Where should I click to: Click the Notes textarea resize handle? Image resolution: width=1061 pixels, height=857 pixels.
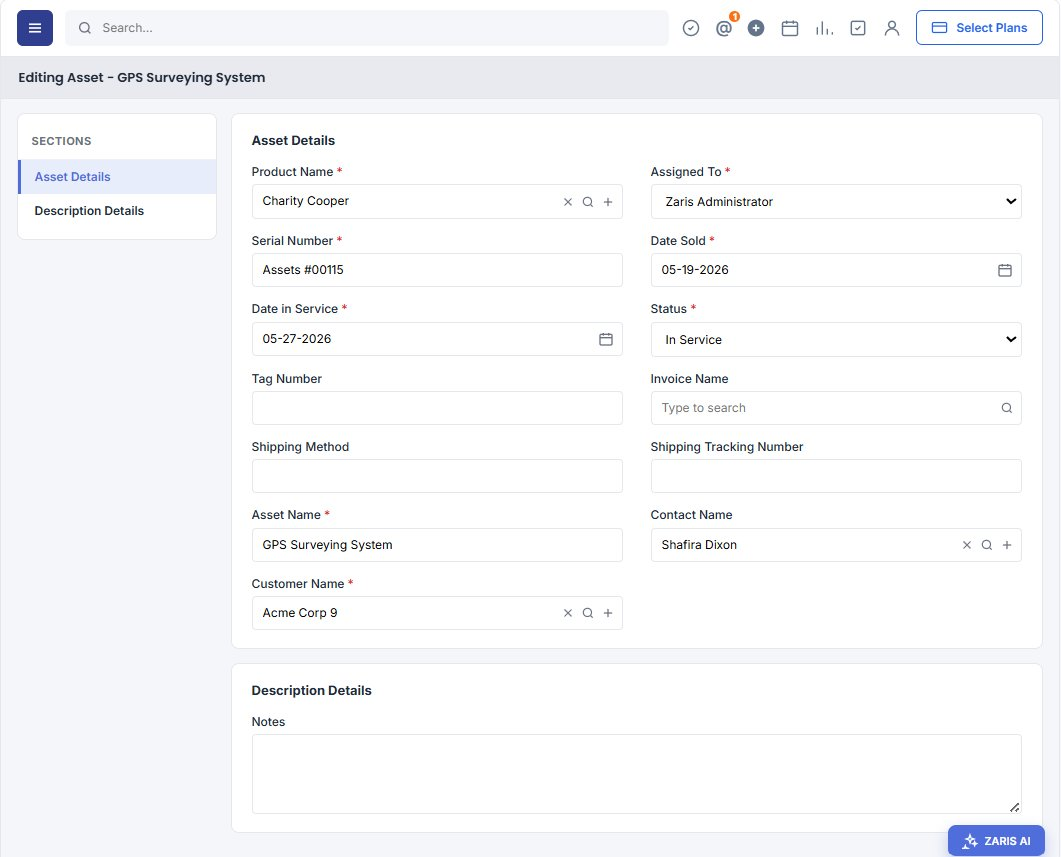1014,807
